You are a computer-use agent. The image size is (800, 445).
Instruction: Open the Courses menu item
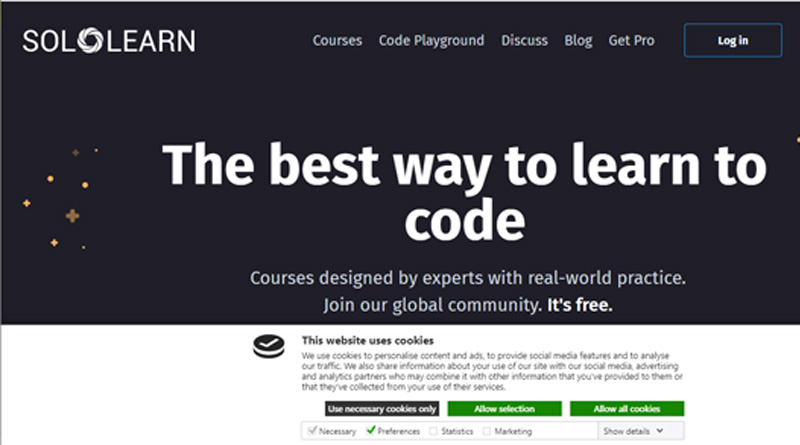[337, 41]
